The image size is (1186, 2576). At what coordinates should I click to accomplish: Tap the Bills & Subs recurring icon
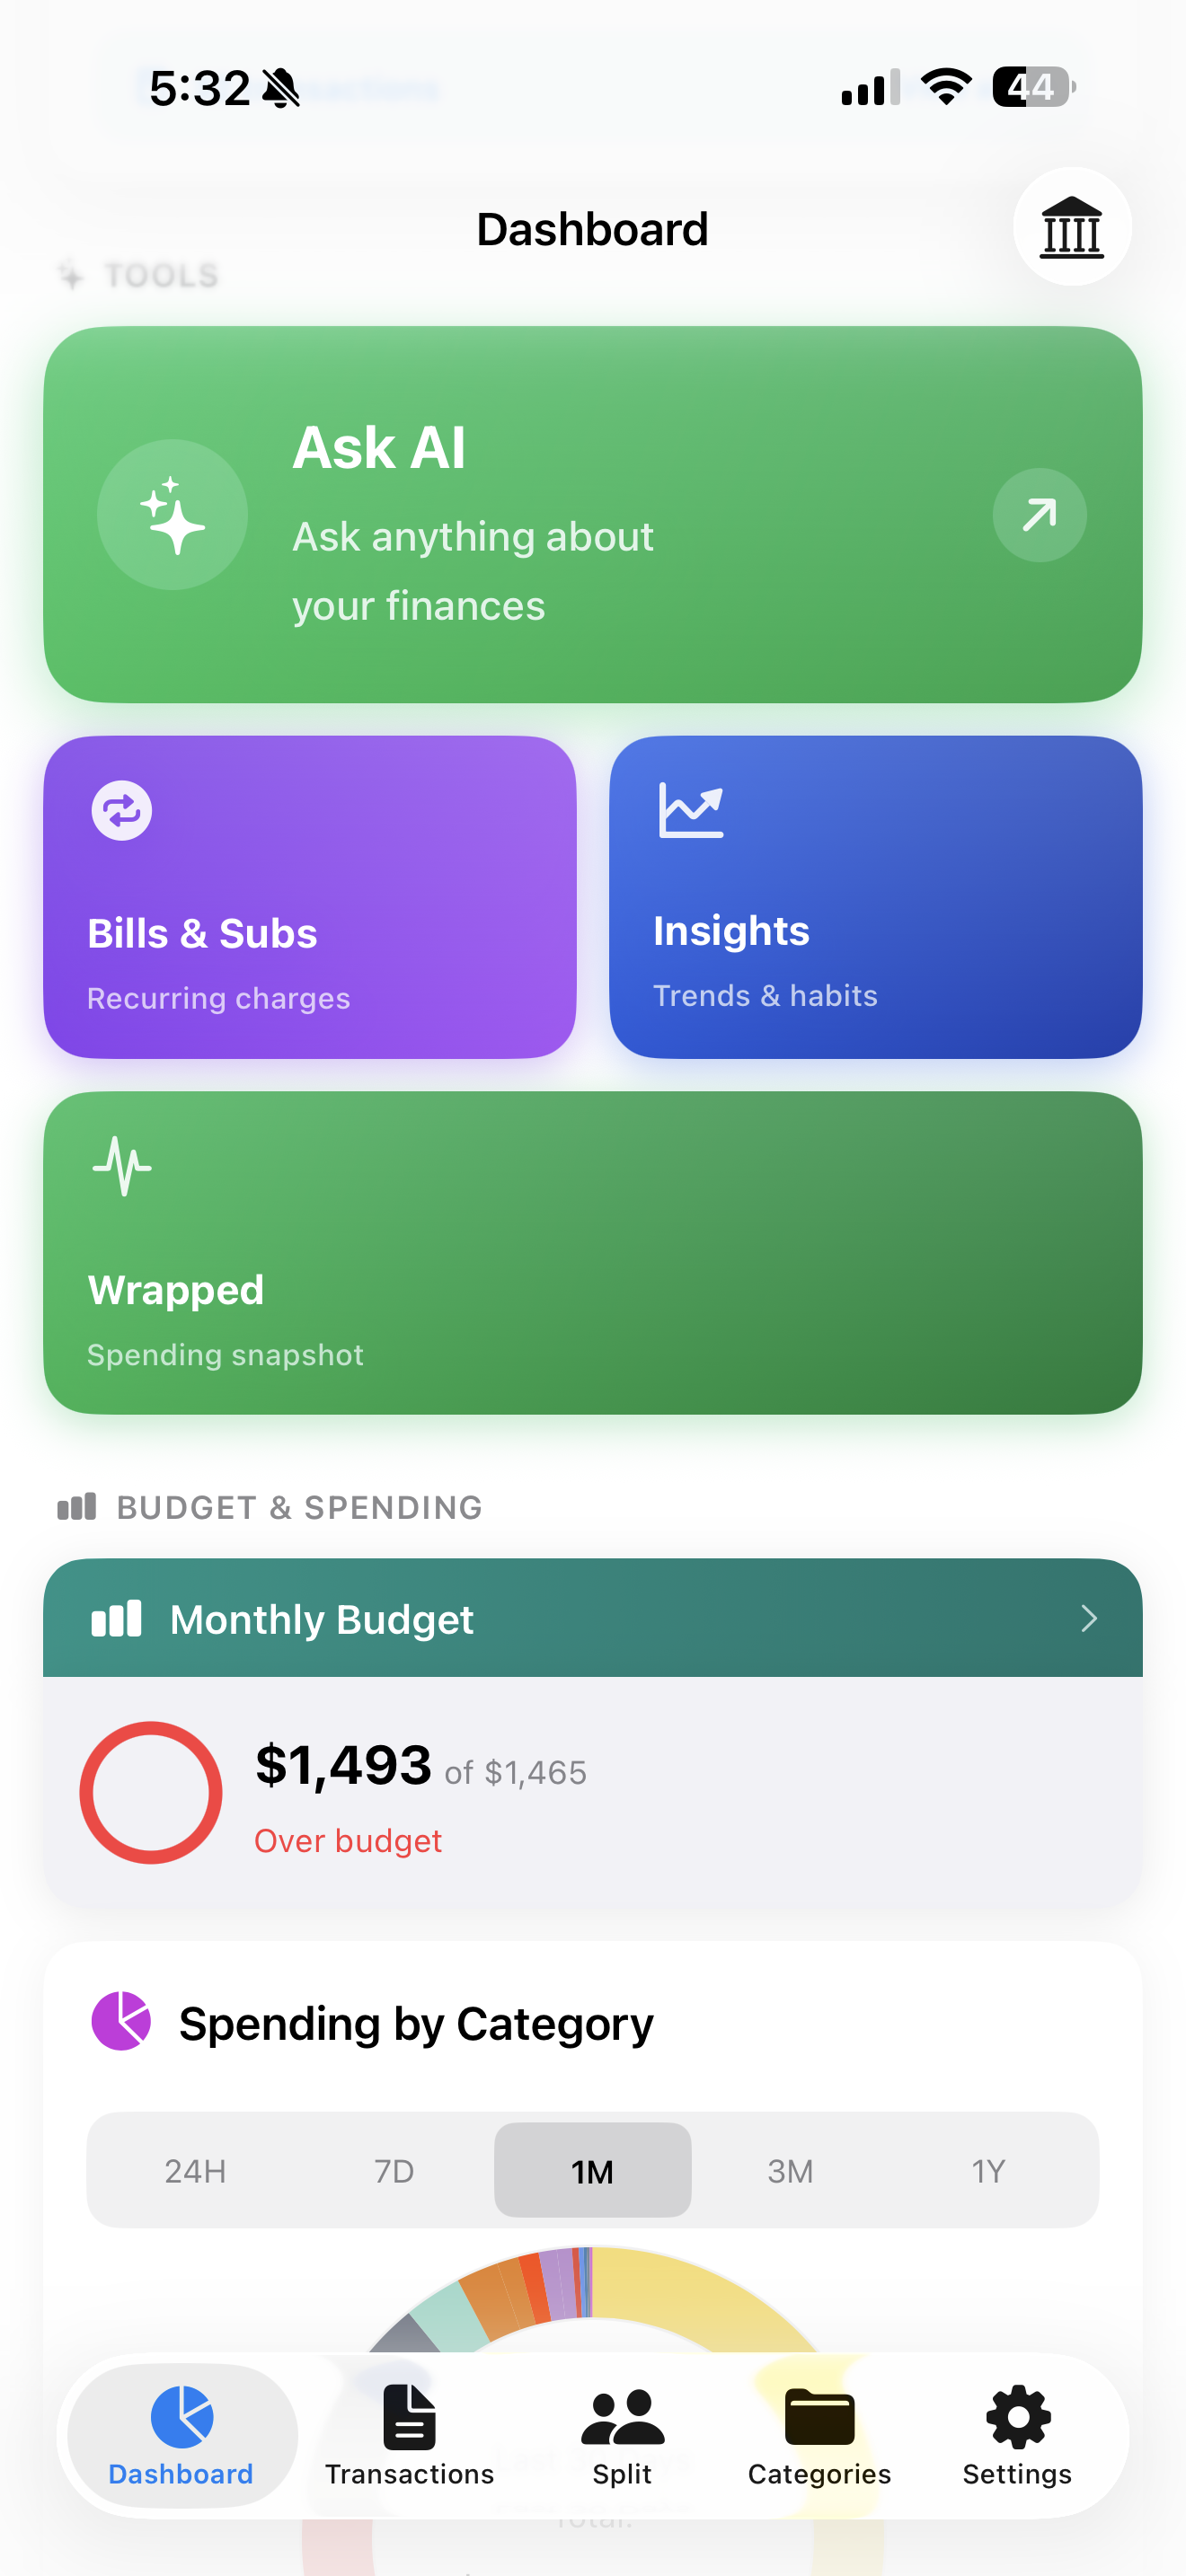122,810
